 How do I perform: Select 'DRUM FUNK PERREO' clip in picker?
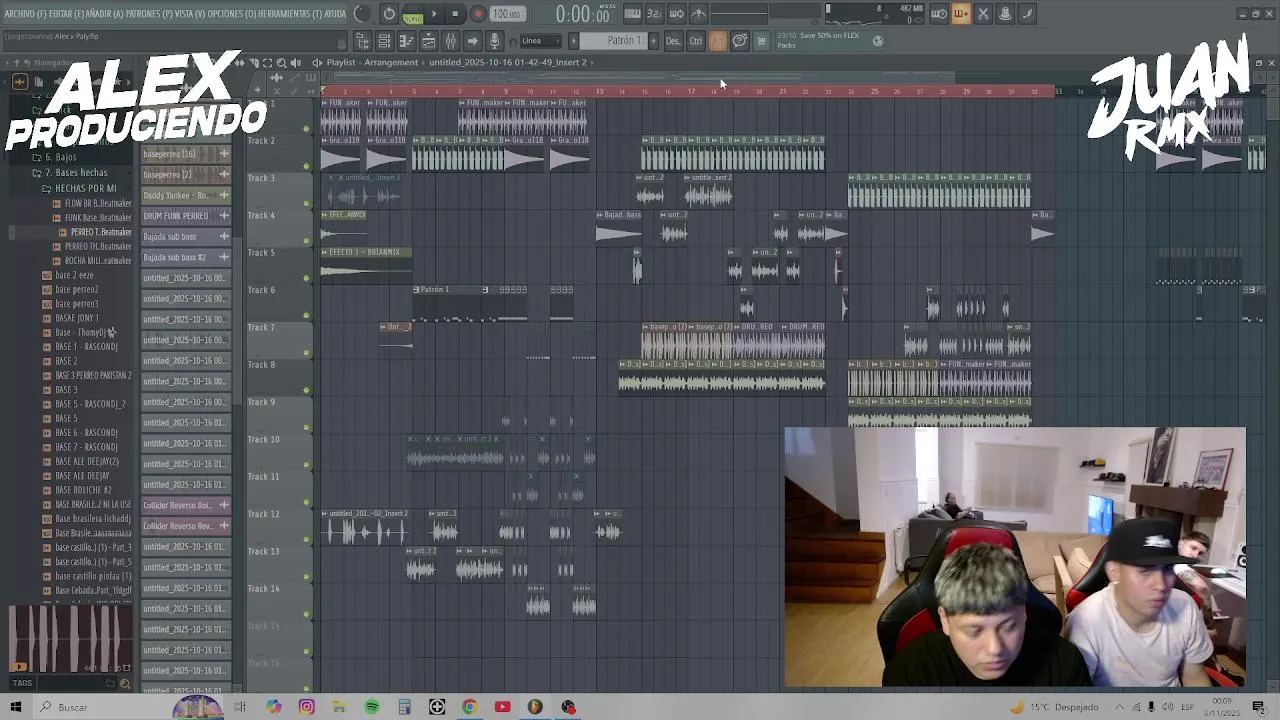186,216
